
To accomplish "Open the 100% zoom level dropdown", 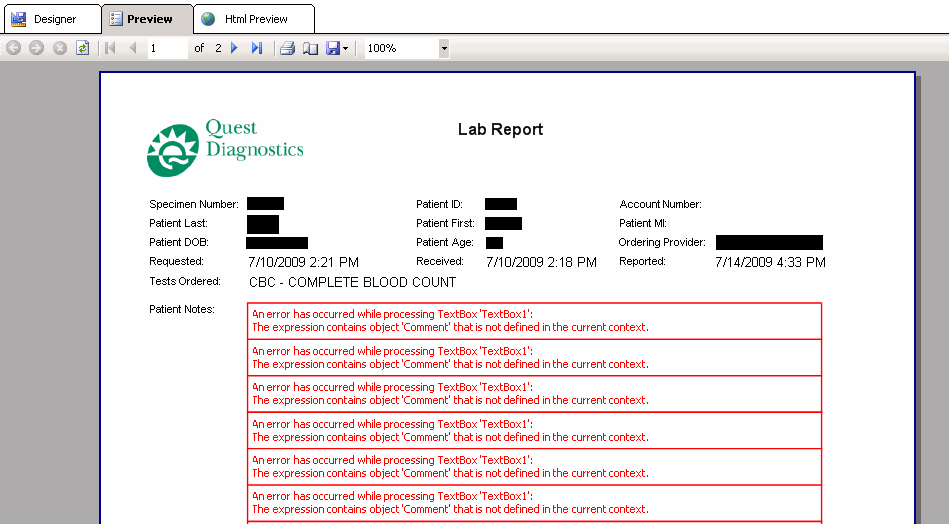I will (444, 48).
